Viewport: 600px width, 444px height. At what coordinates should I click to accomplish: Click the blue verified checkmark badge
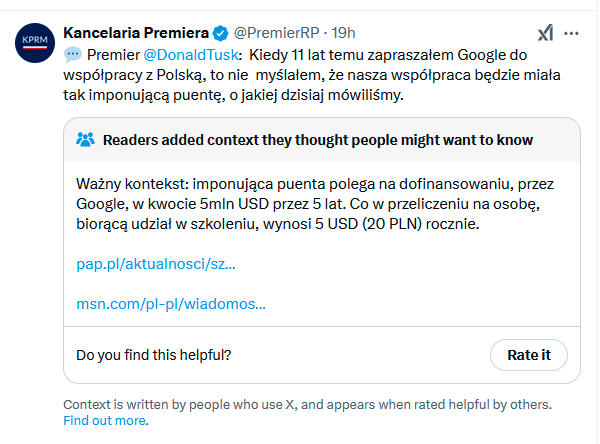pos(220,33)
